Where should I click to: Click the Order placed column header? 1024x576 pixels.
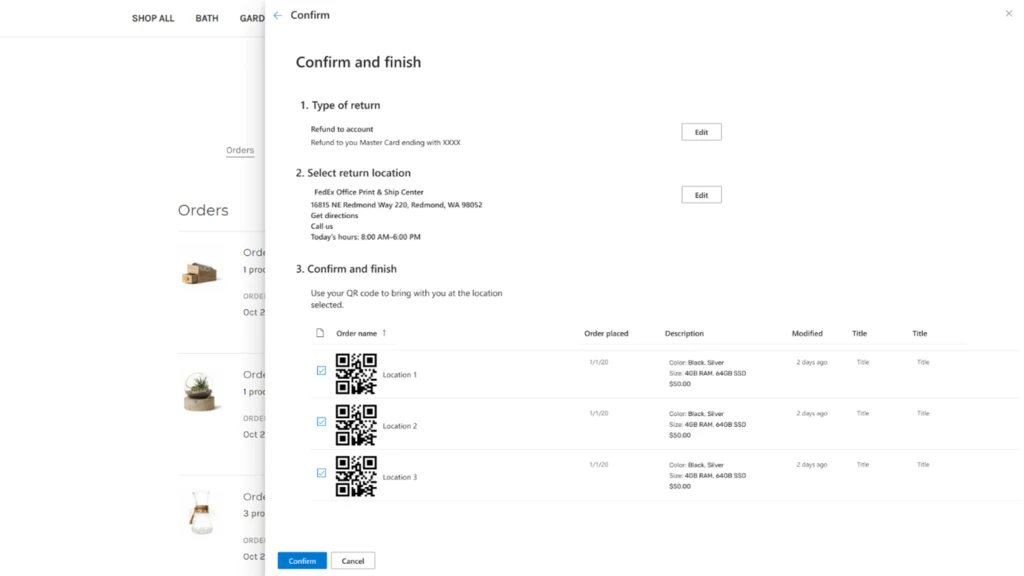603,333
